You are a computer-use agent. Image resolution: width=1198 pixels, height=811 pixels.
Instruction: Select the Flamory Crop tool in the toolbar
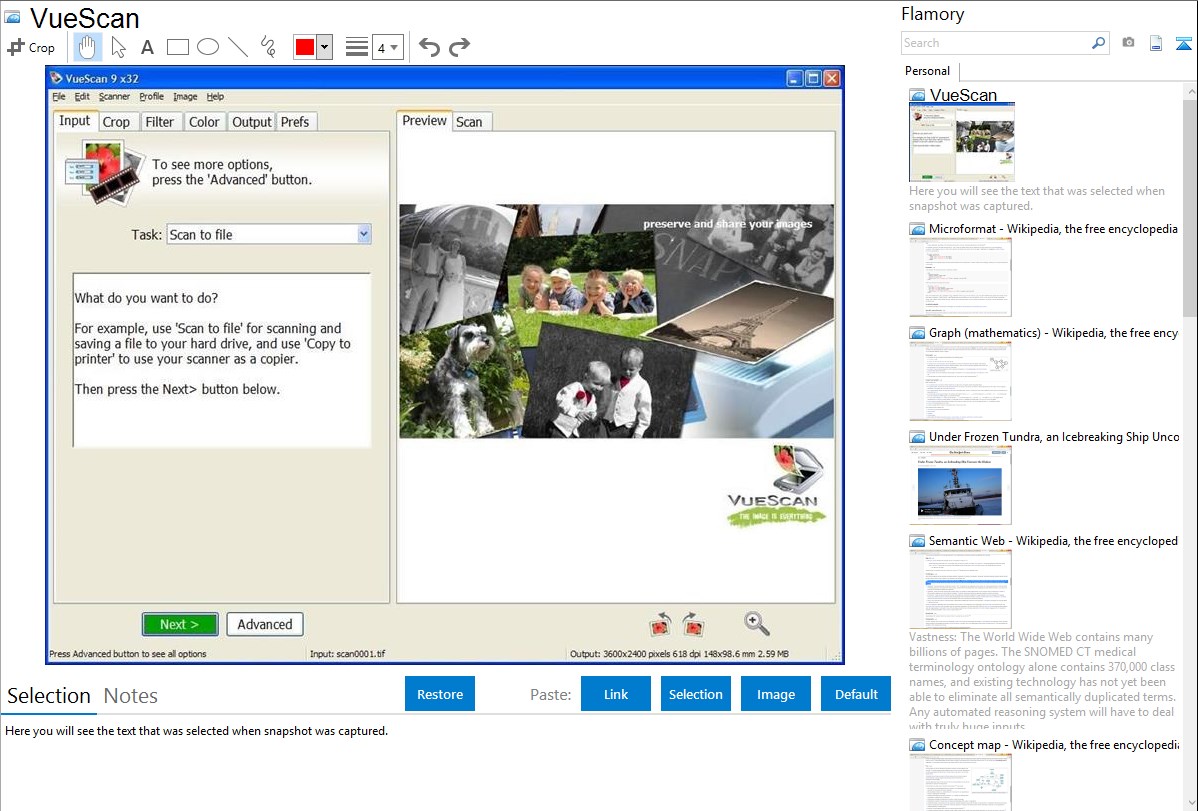pyautogui.click(x=31, y=47)
